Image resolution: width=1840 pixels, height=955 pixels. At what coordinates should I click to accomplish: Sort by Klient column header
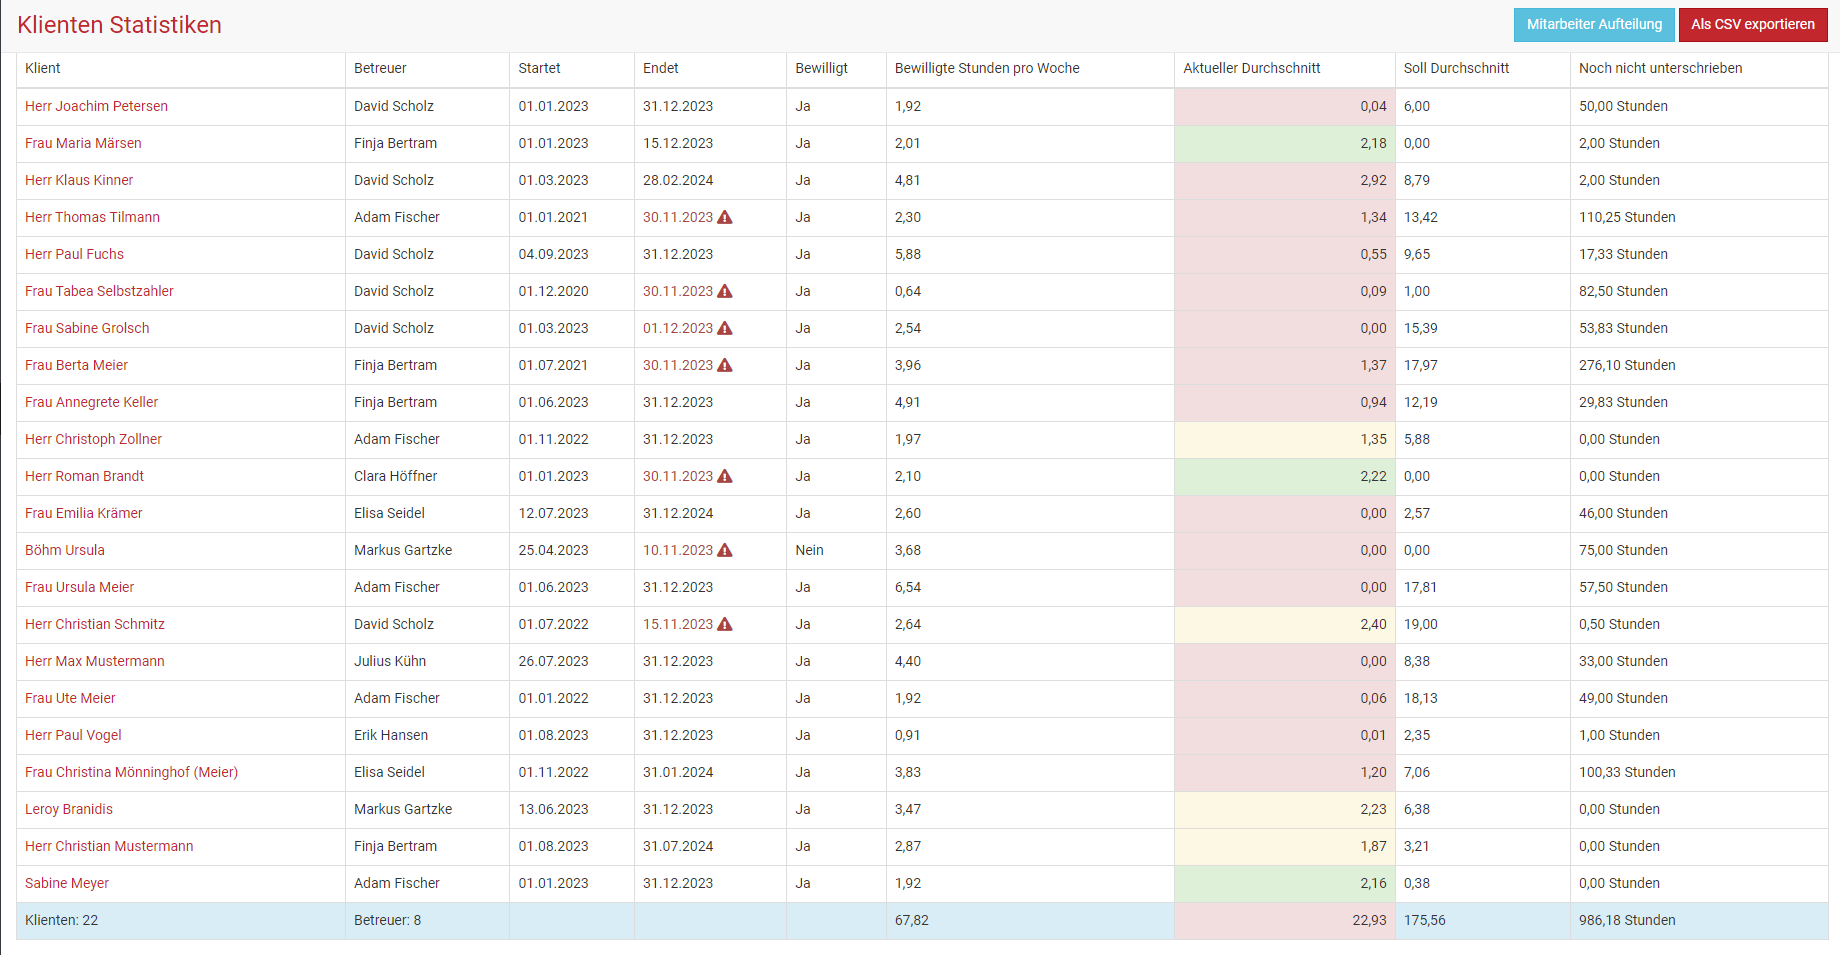[x=43, y=68]
